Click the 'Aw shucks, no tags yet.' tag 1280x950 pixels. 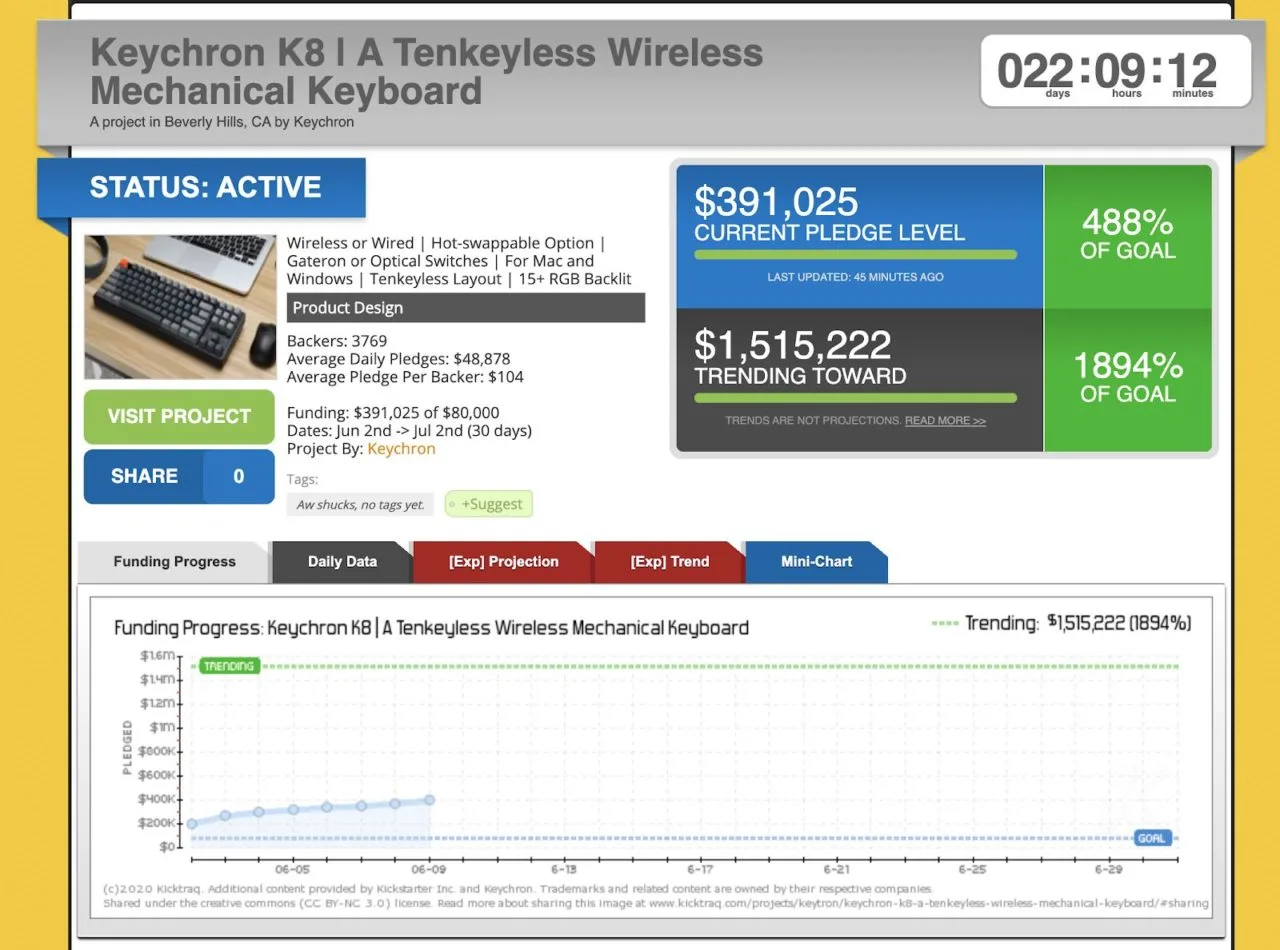pos(361,505)
